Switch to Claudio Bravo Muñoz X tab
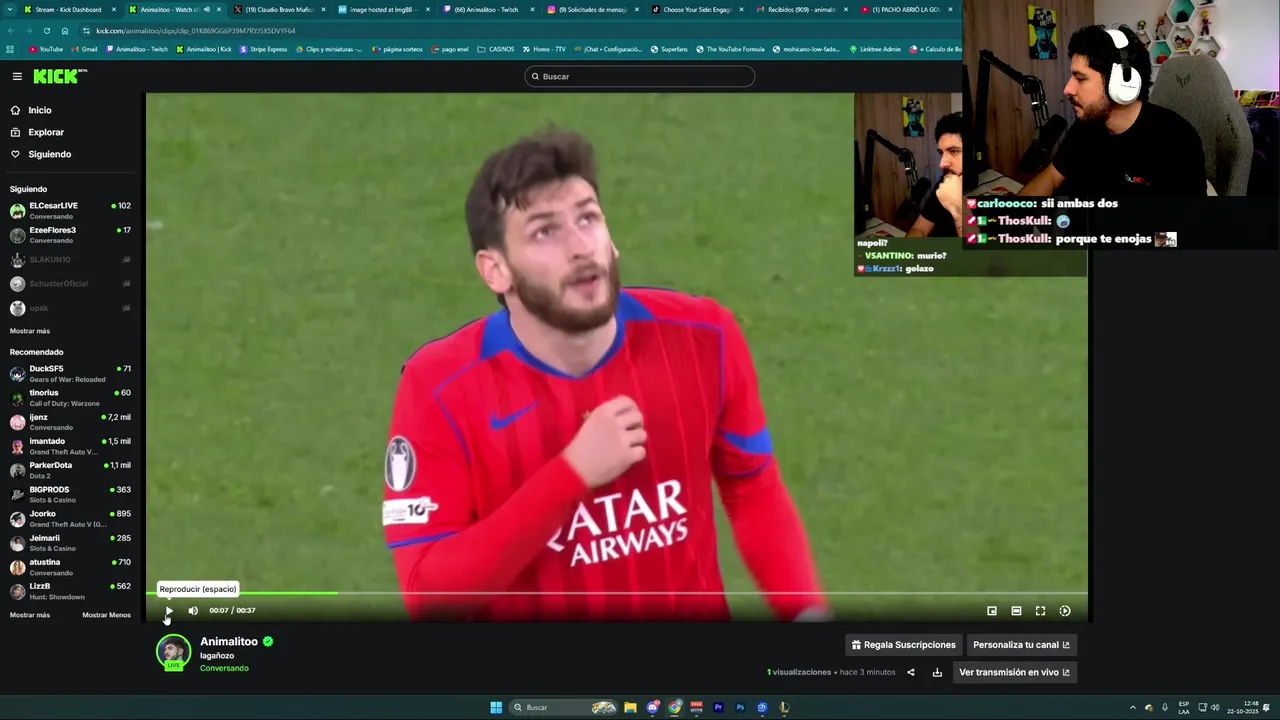This screenshot has width=1280, height=720. pos(278,9)
